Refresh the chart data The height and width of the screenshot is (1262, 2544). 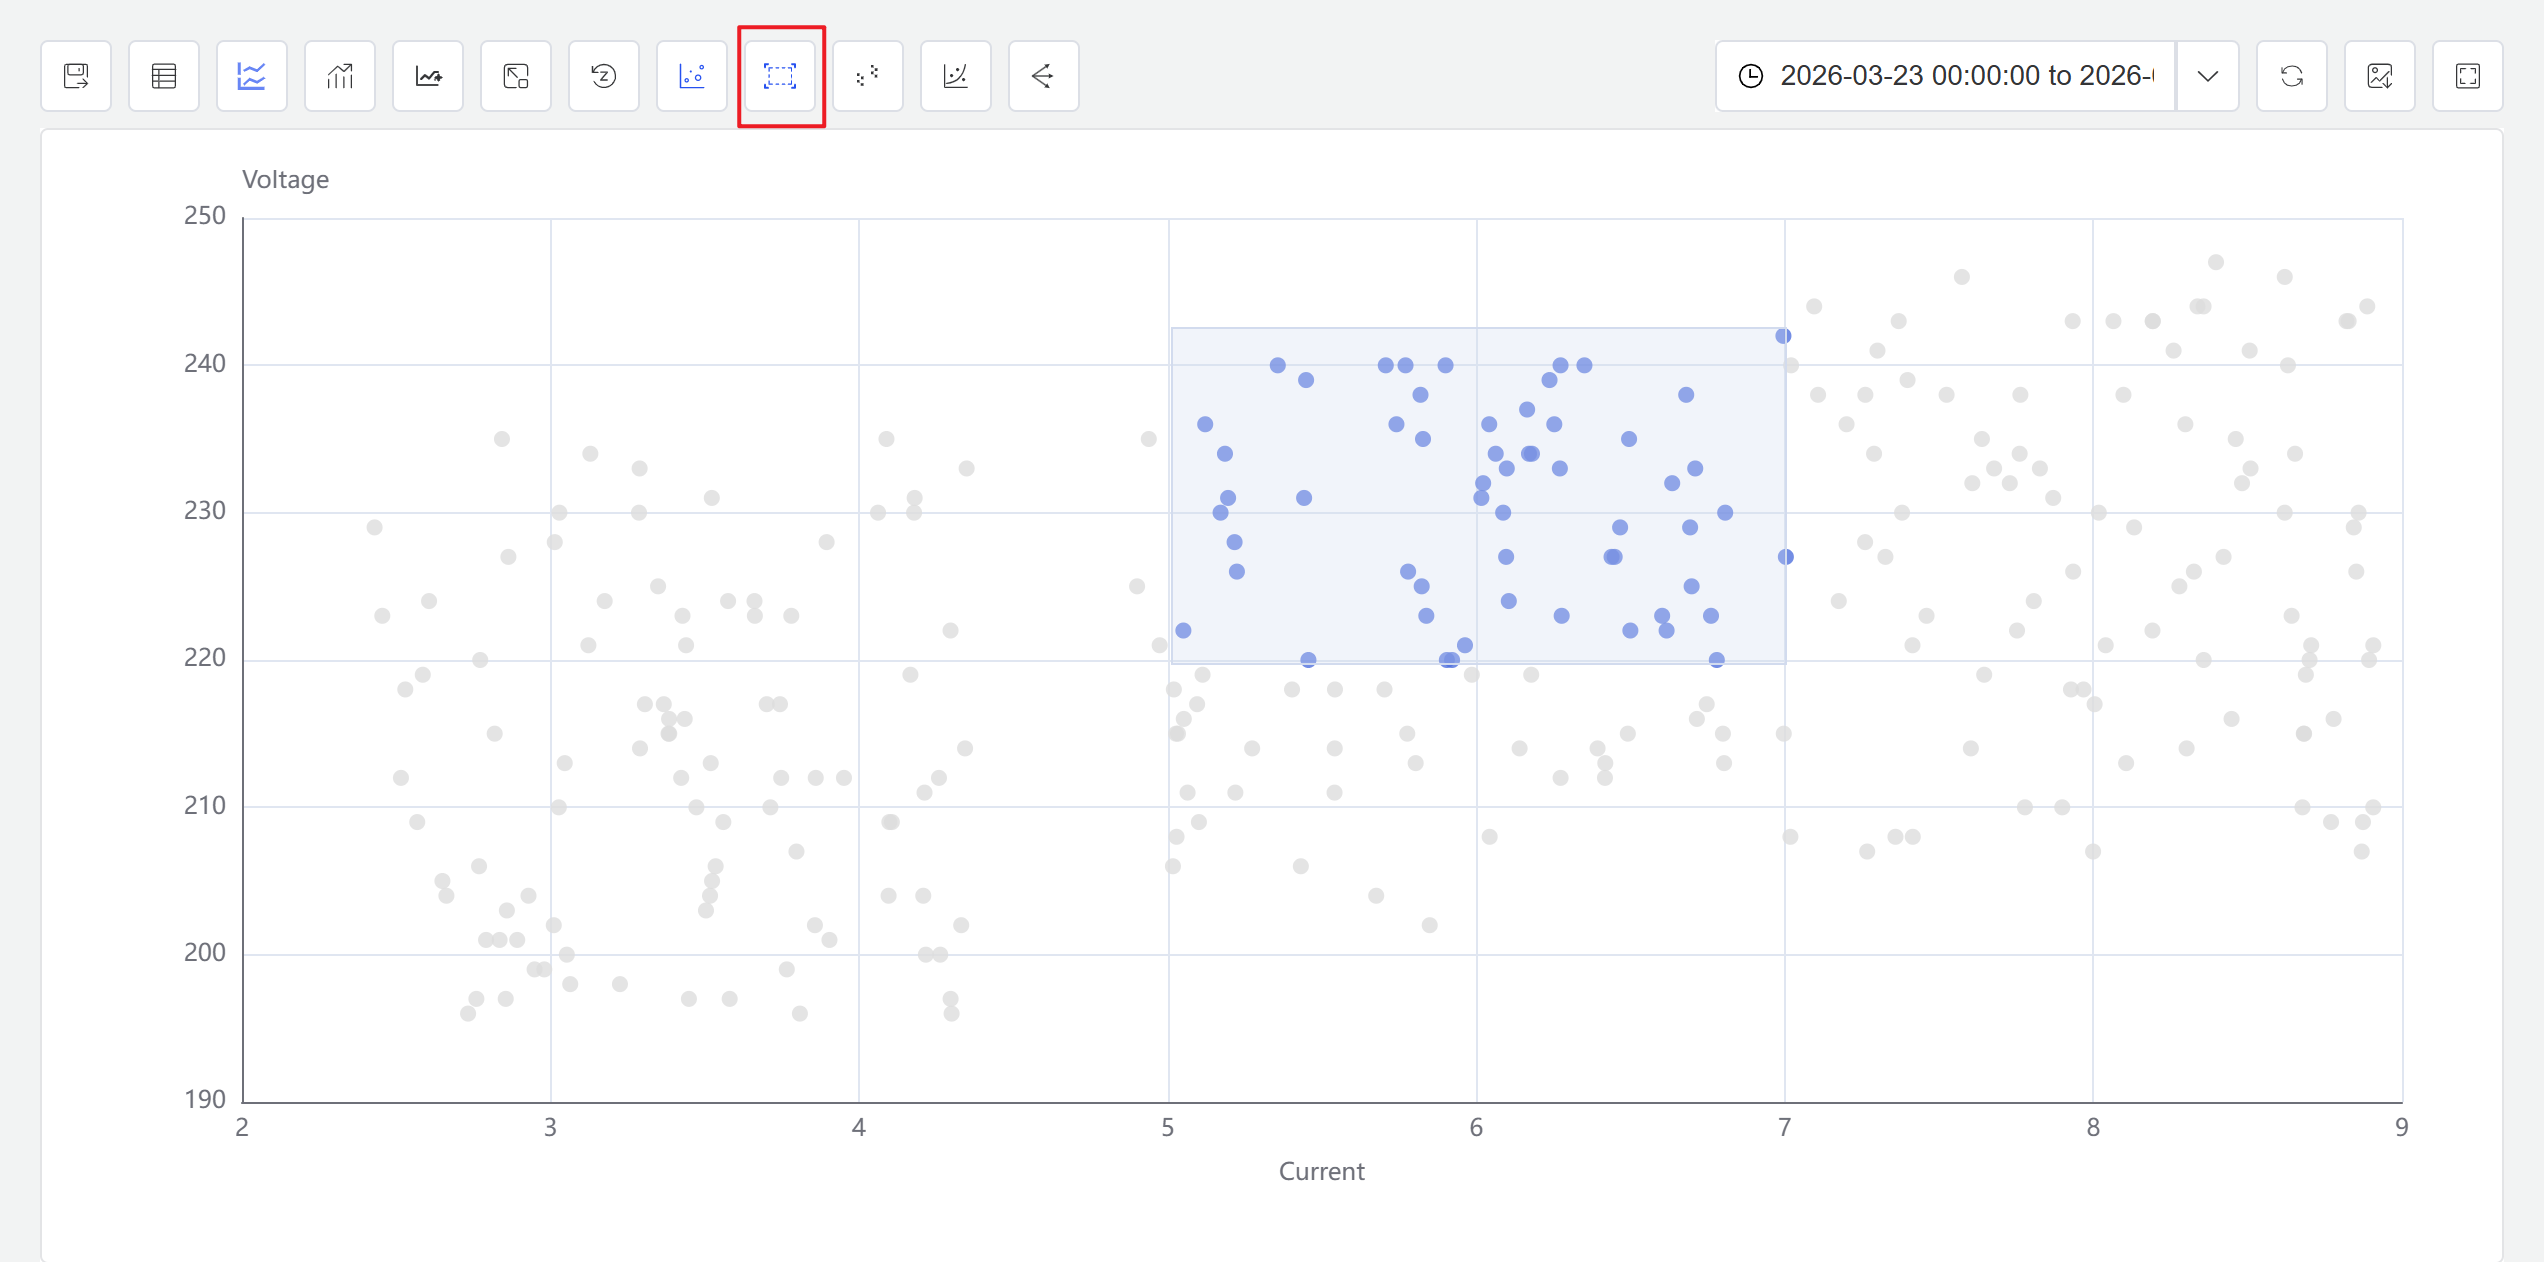[2291, 75]
